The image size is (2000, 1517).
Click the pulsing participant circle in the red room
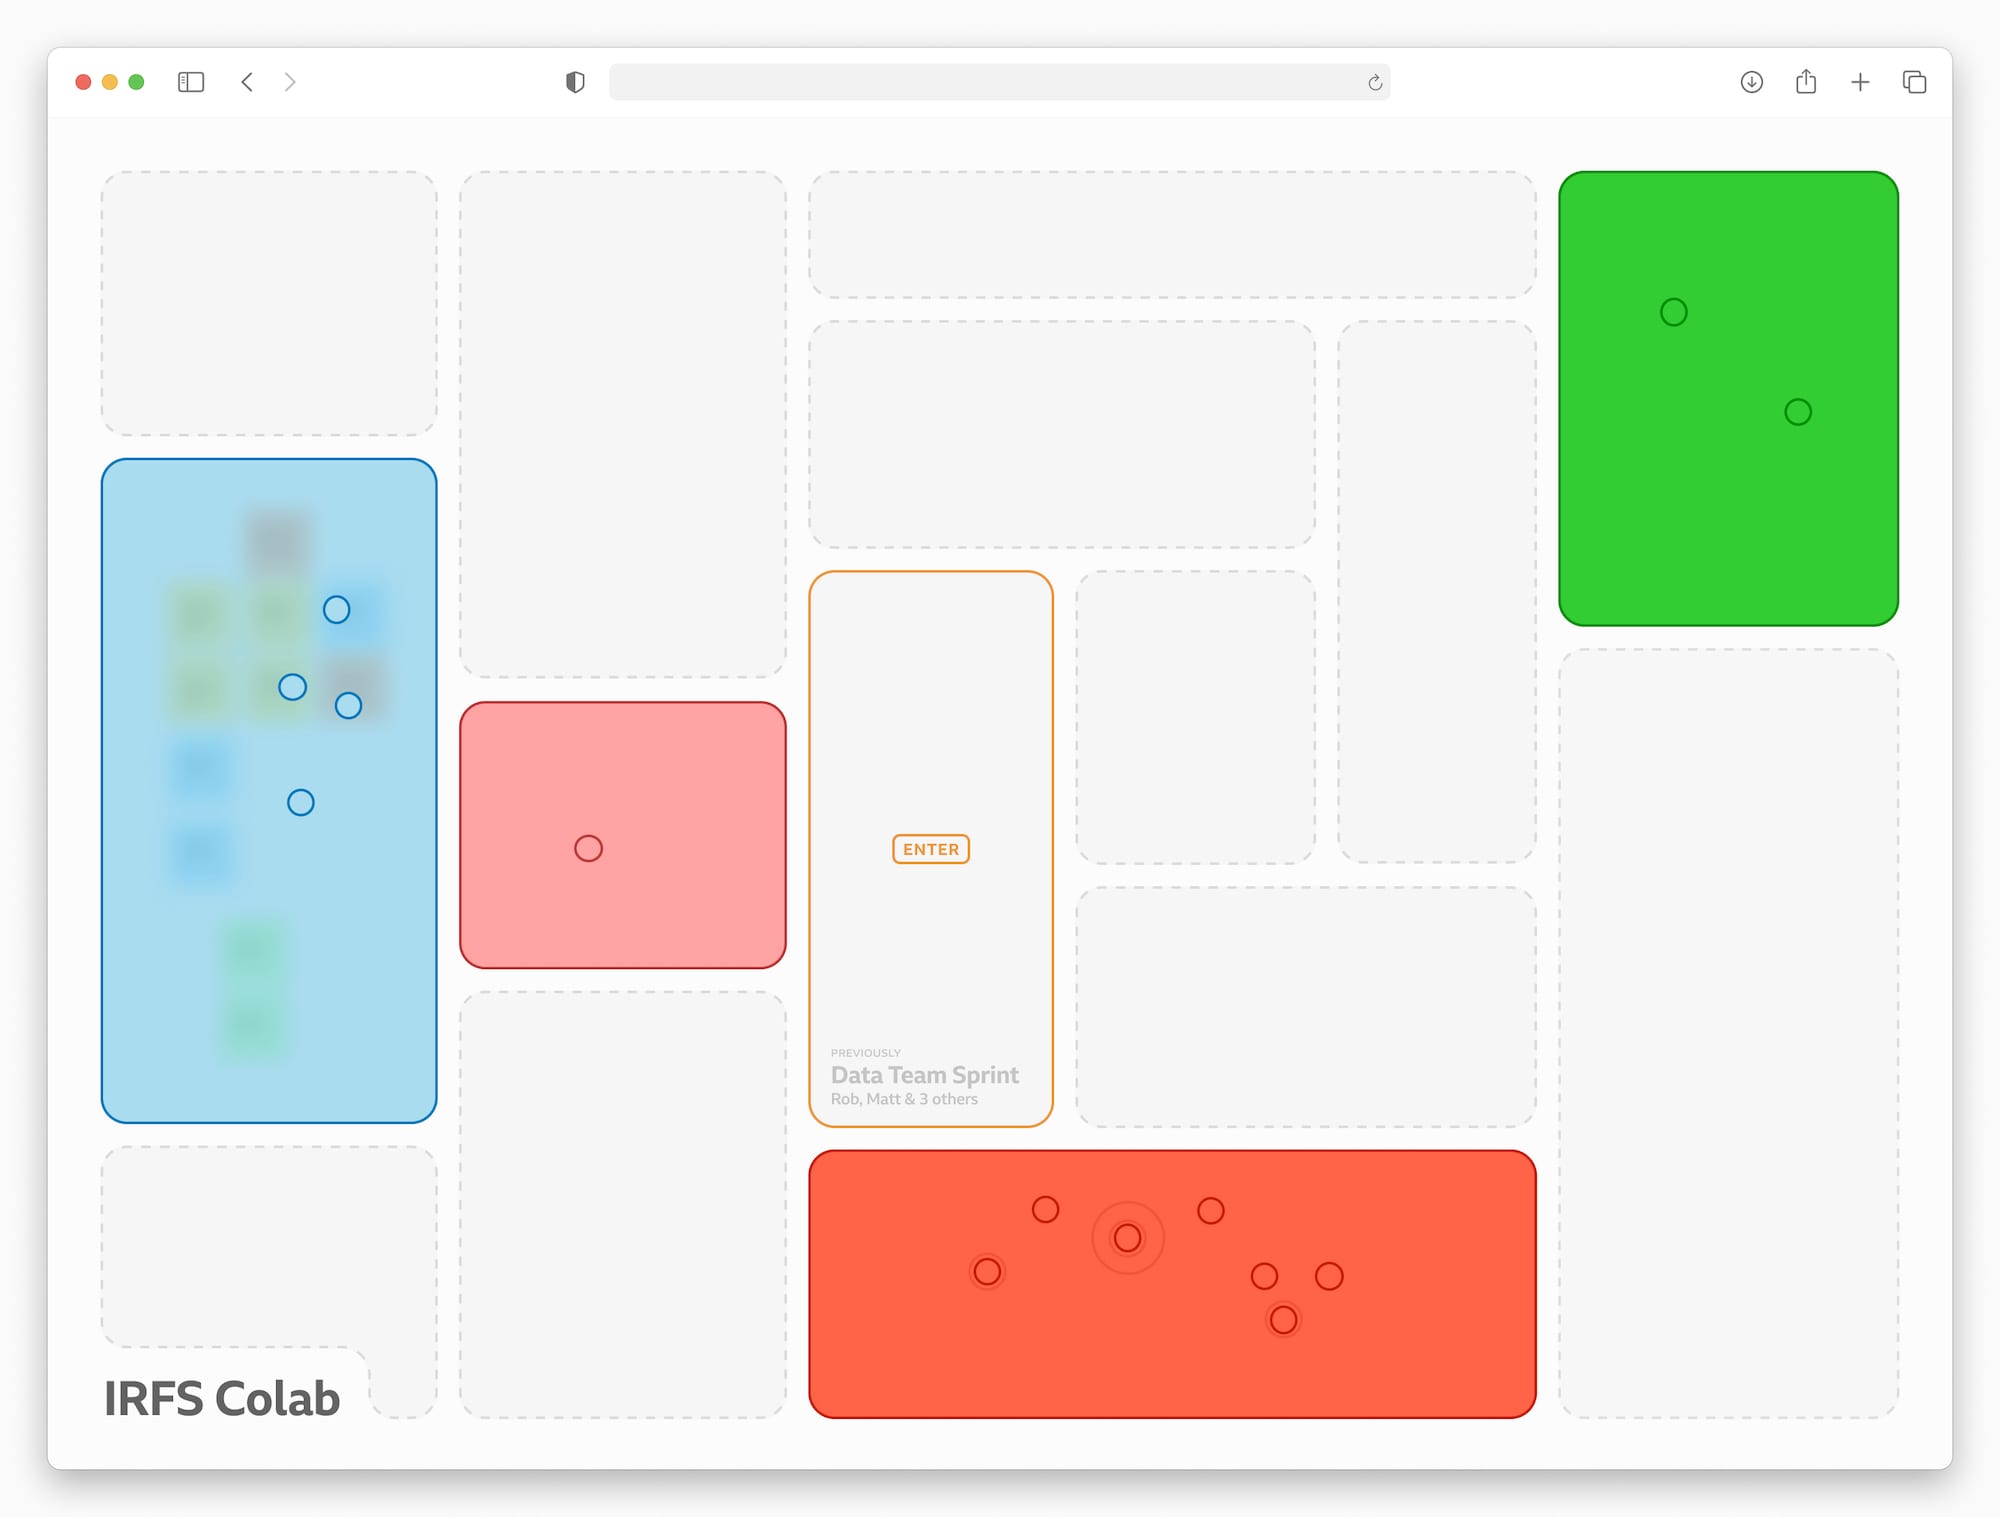[1127, 1238]
